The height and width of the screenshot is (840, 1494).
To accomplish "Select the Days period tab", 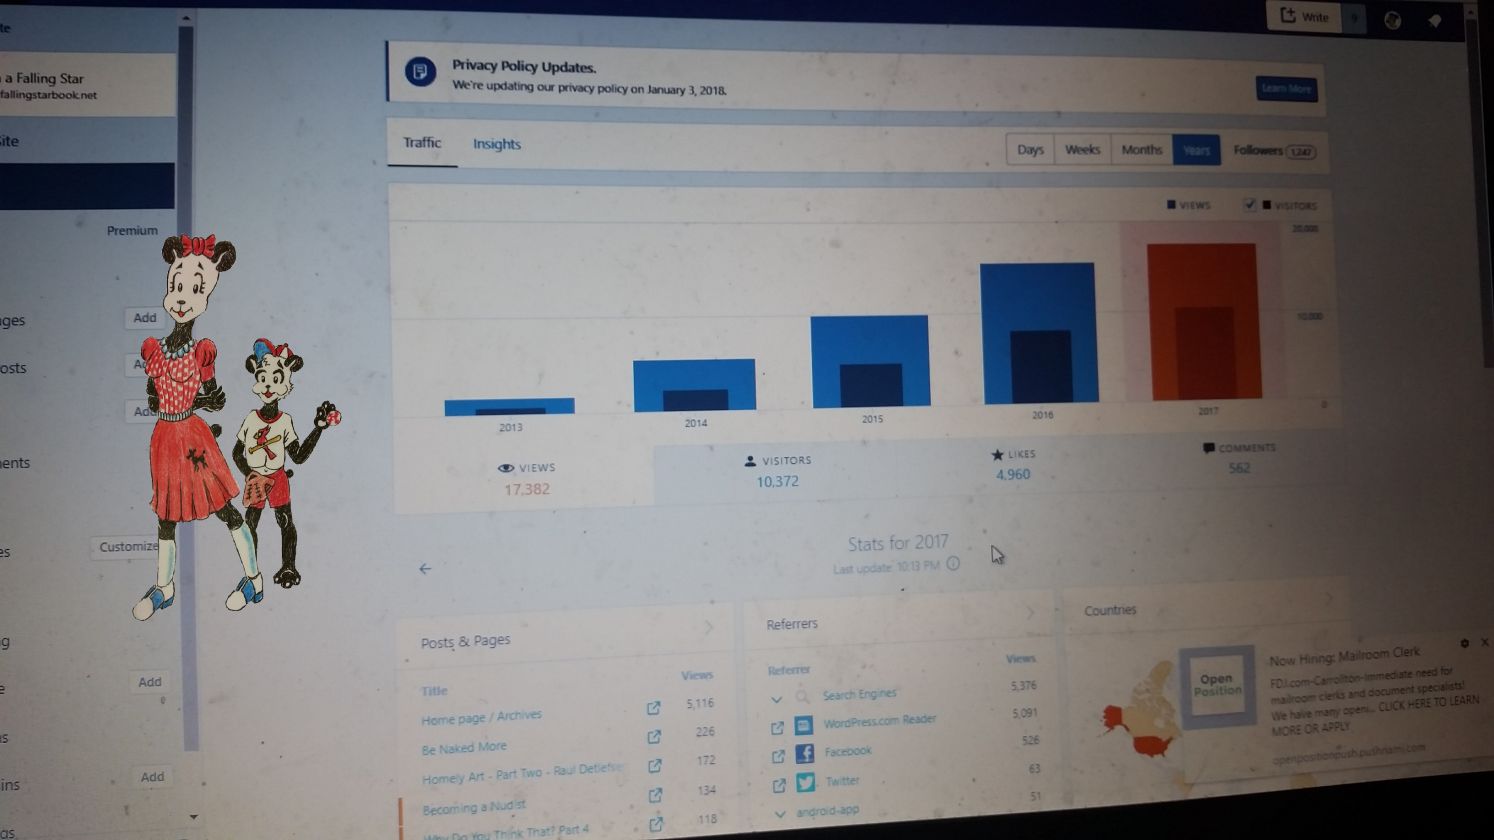I will [x=1030, y=149].
